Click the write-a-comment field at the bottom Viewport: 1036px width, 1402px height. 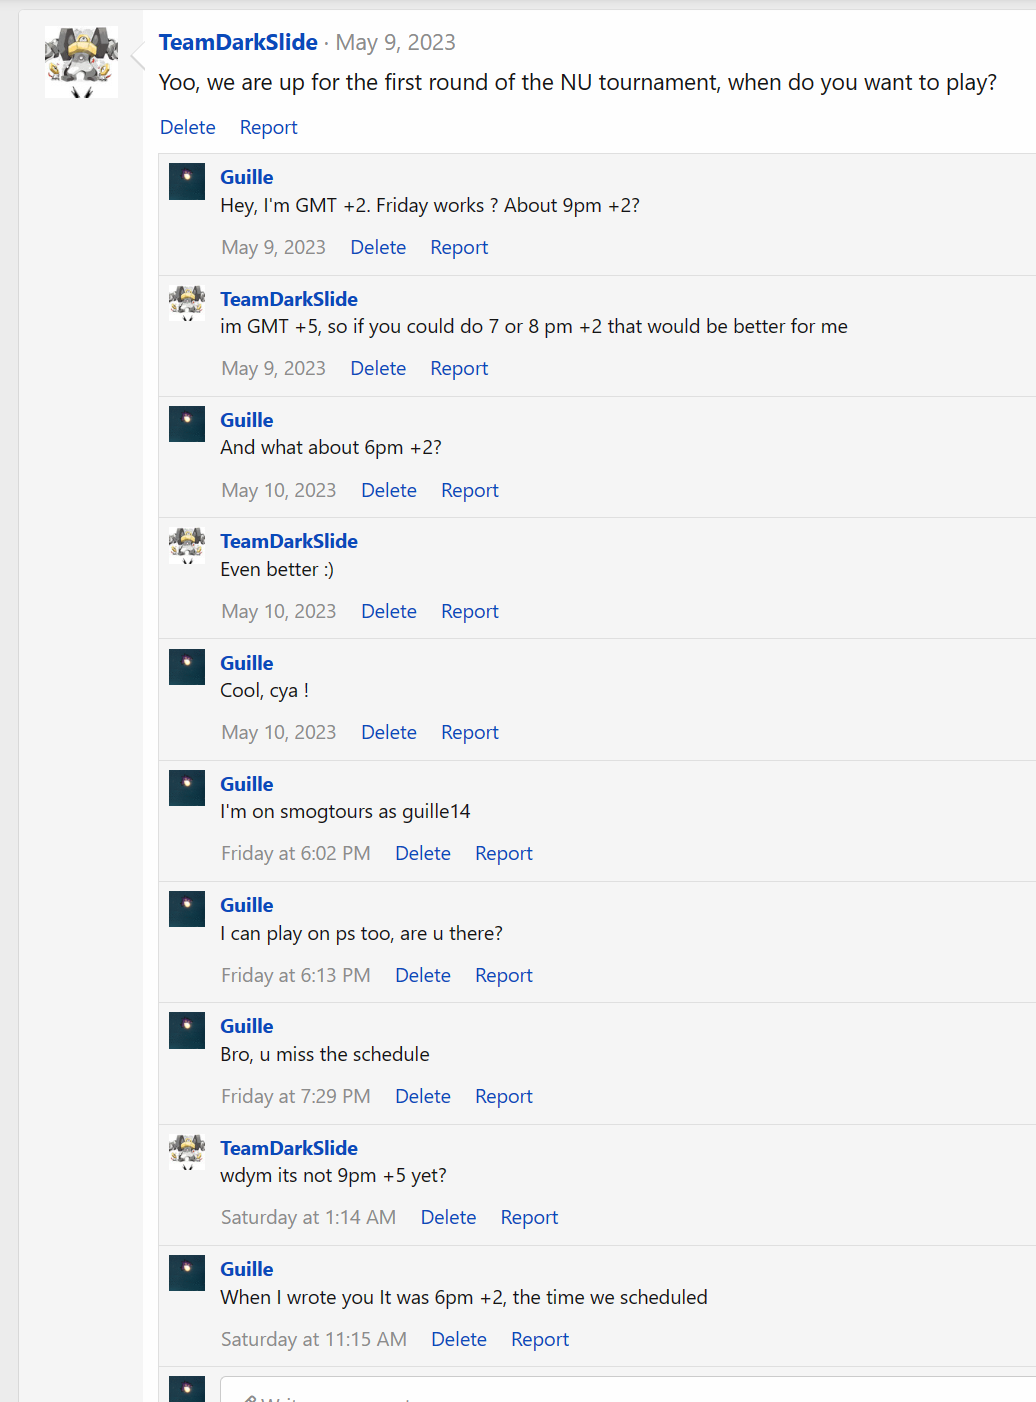(x=628, y=1390)
